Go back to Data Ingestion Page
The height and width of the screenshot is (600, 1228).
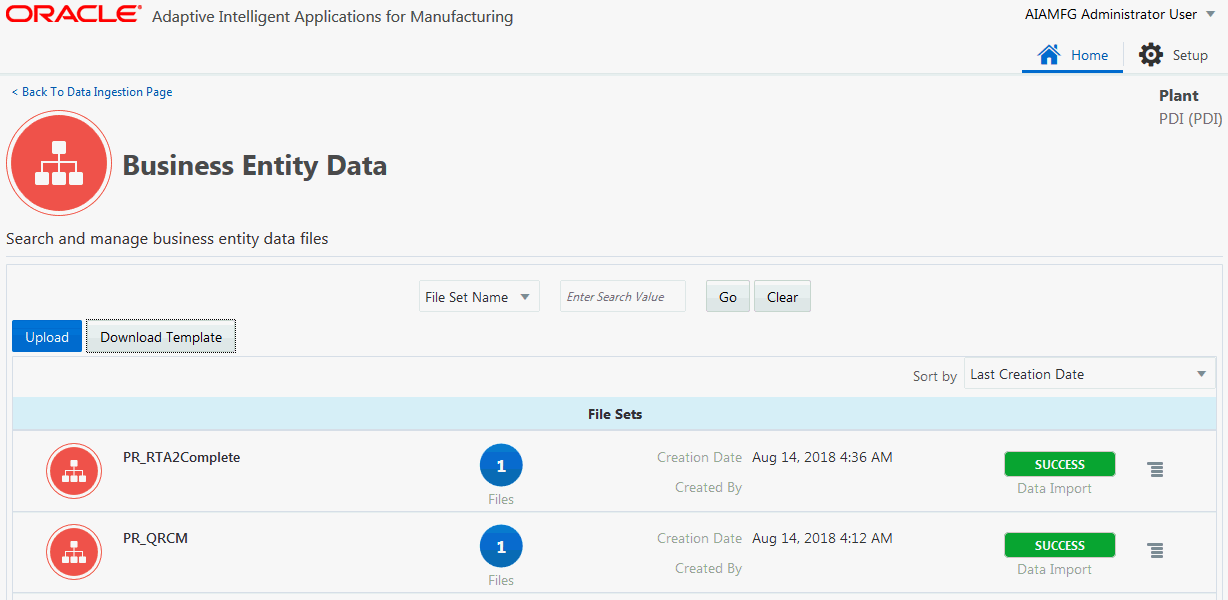pos(92,92)
